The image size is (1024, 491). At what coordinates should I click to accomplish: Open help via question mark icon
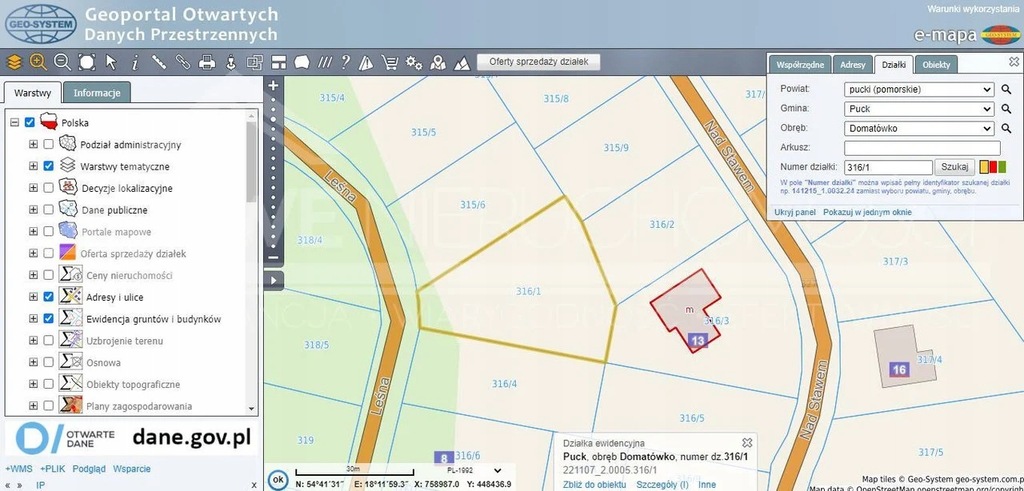[x=345, y=63]
